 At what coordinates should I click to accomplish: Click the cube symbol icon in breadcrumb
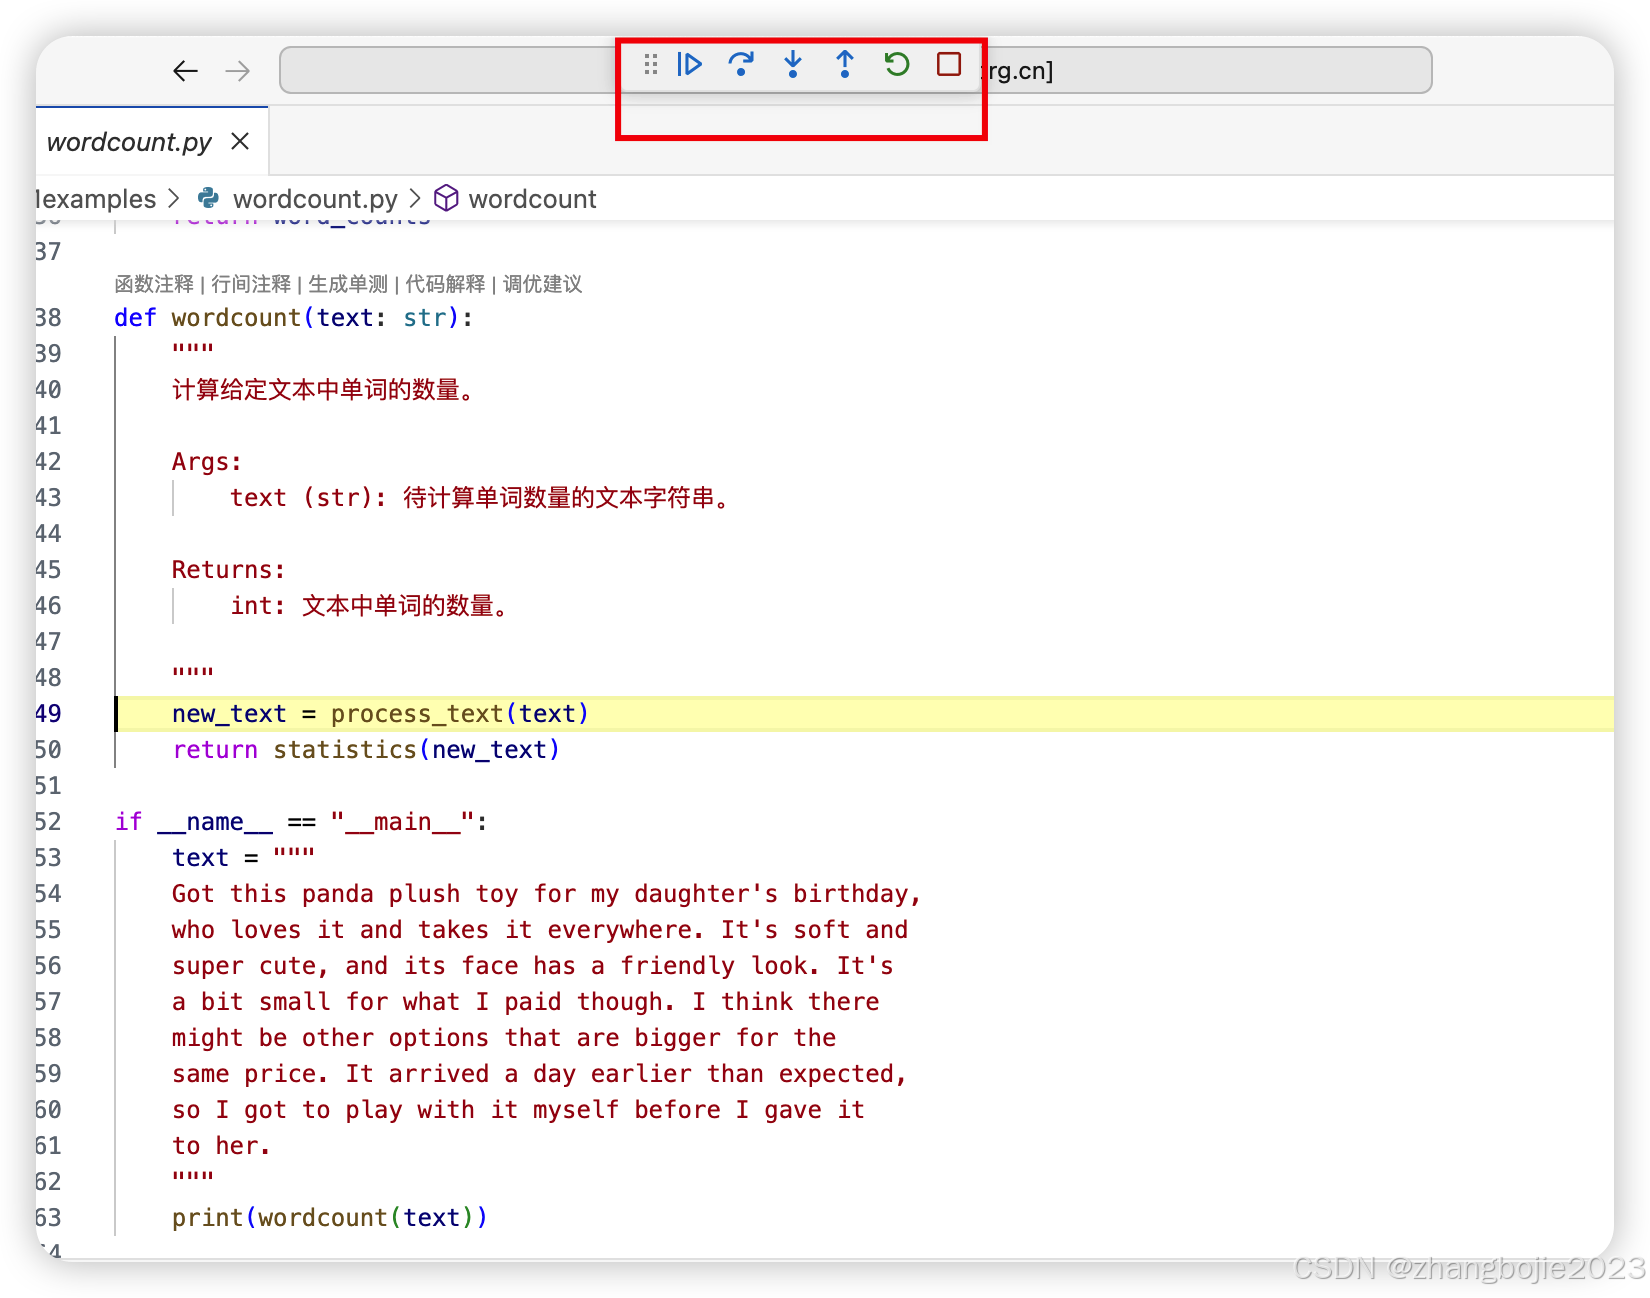tap(446, 198)
